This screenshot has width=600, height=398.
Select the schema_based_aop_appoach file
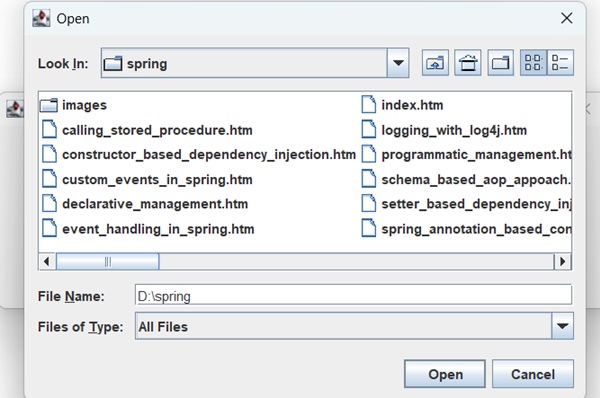(x=466, y=179)
